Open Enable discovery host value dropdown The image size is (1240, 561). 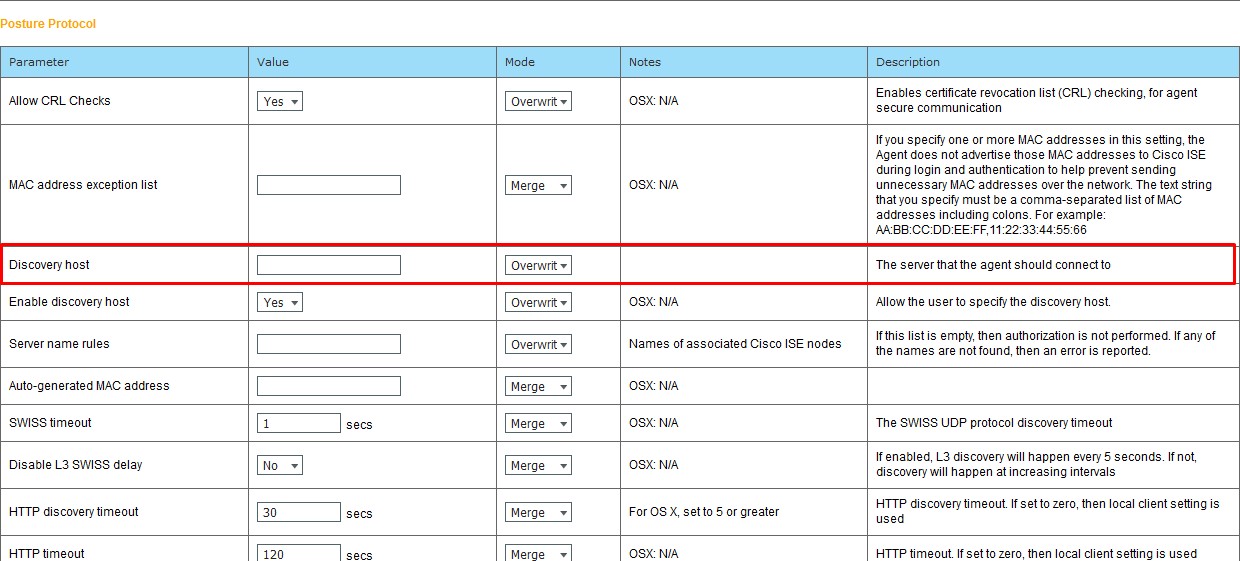click(x=280, y=302)
